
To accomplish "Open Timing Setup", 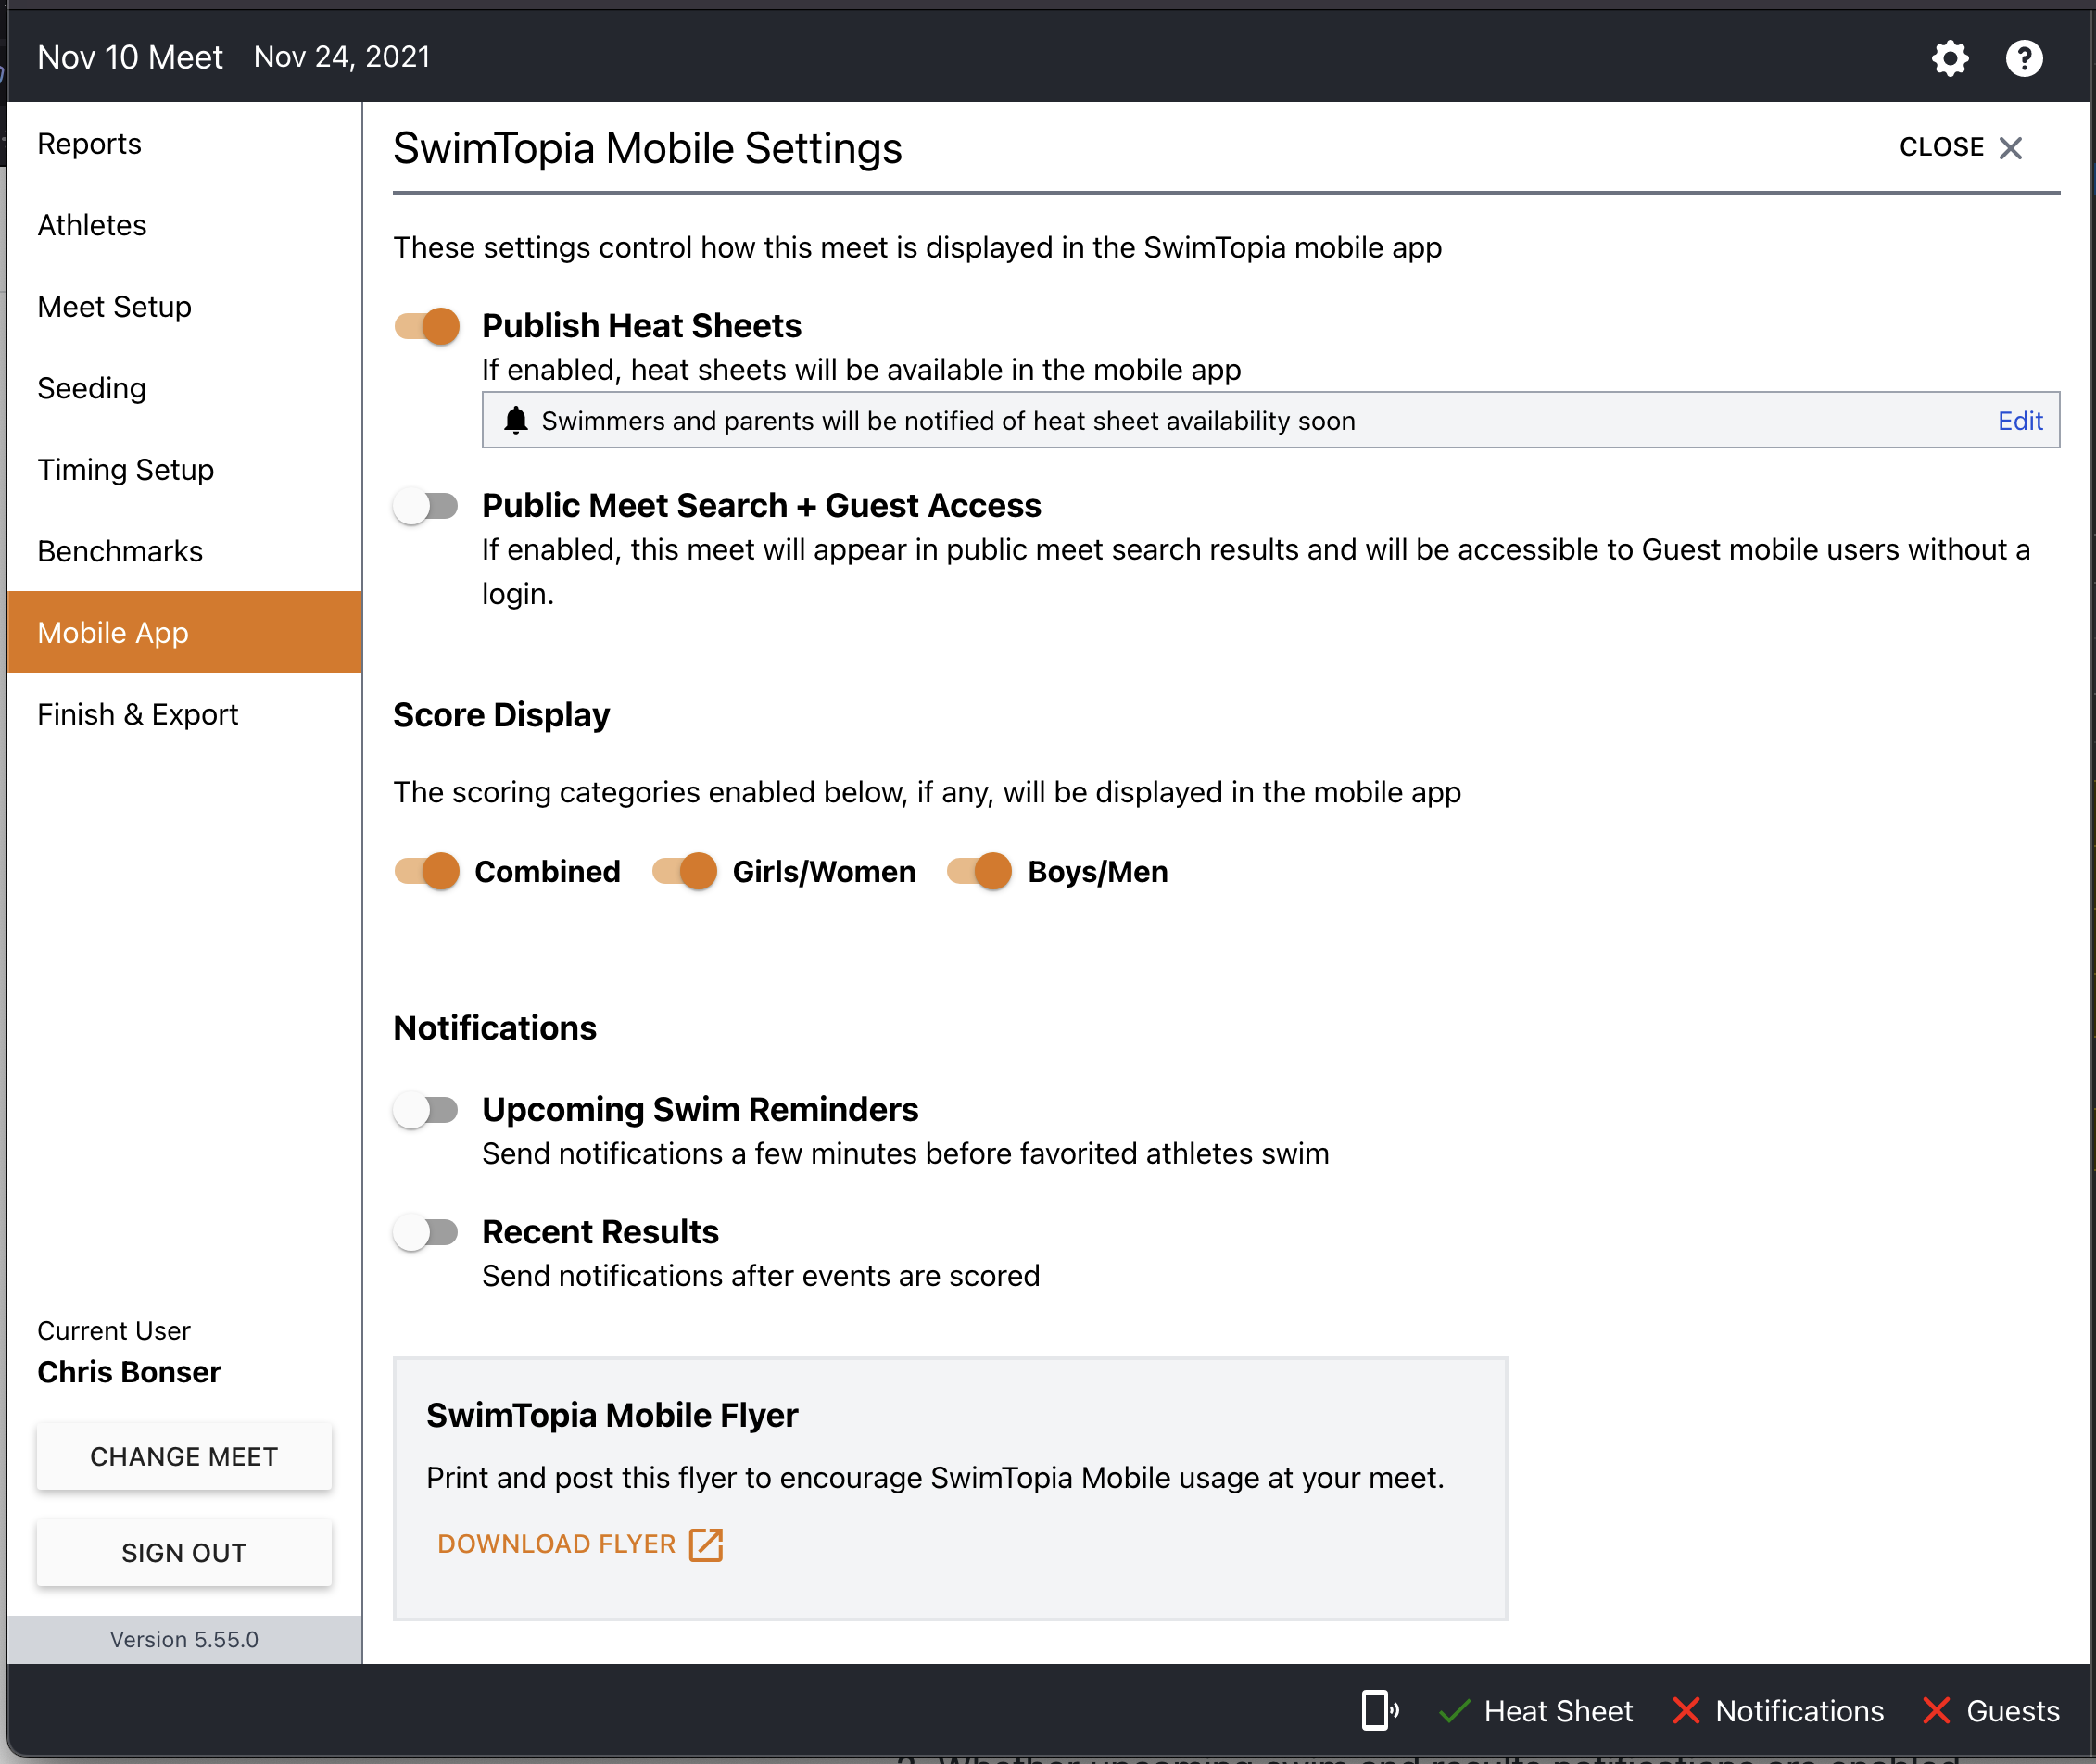I will click(x=185, y=470).
